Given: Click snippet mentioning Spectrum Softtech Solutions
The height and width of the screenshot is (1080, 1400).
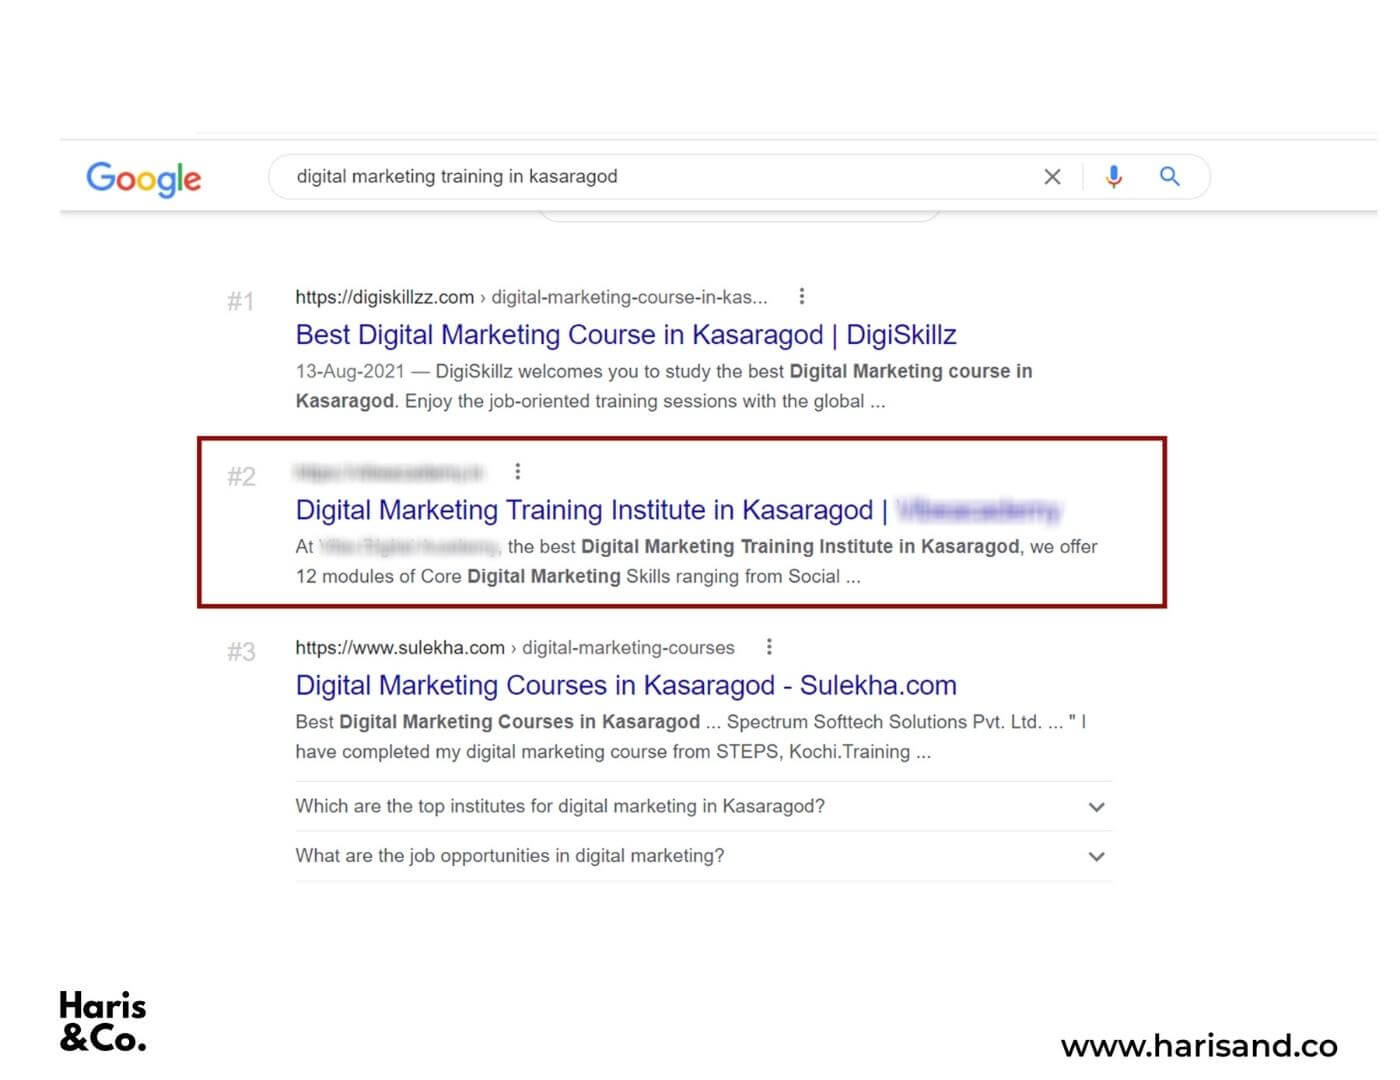Looking at the screenshot, I should (x=691, y=737).
